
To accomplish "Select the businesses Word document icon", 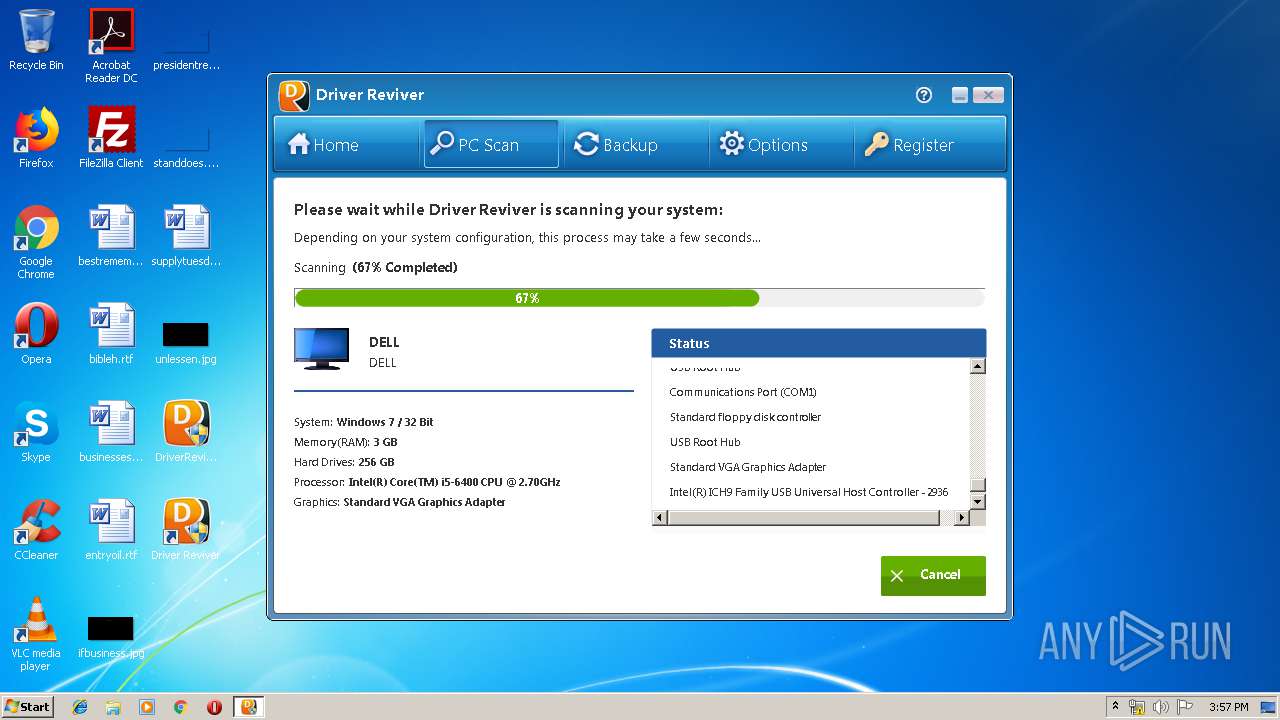I will pos(111,432).
